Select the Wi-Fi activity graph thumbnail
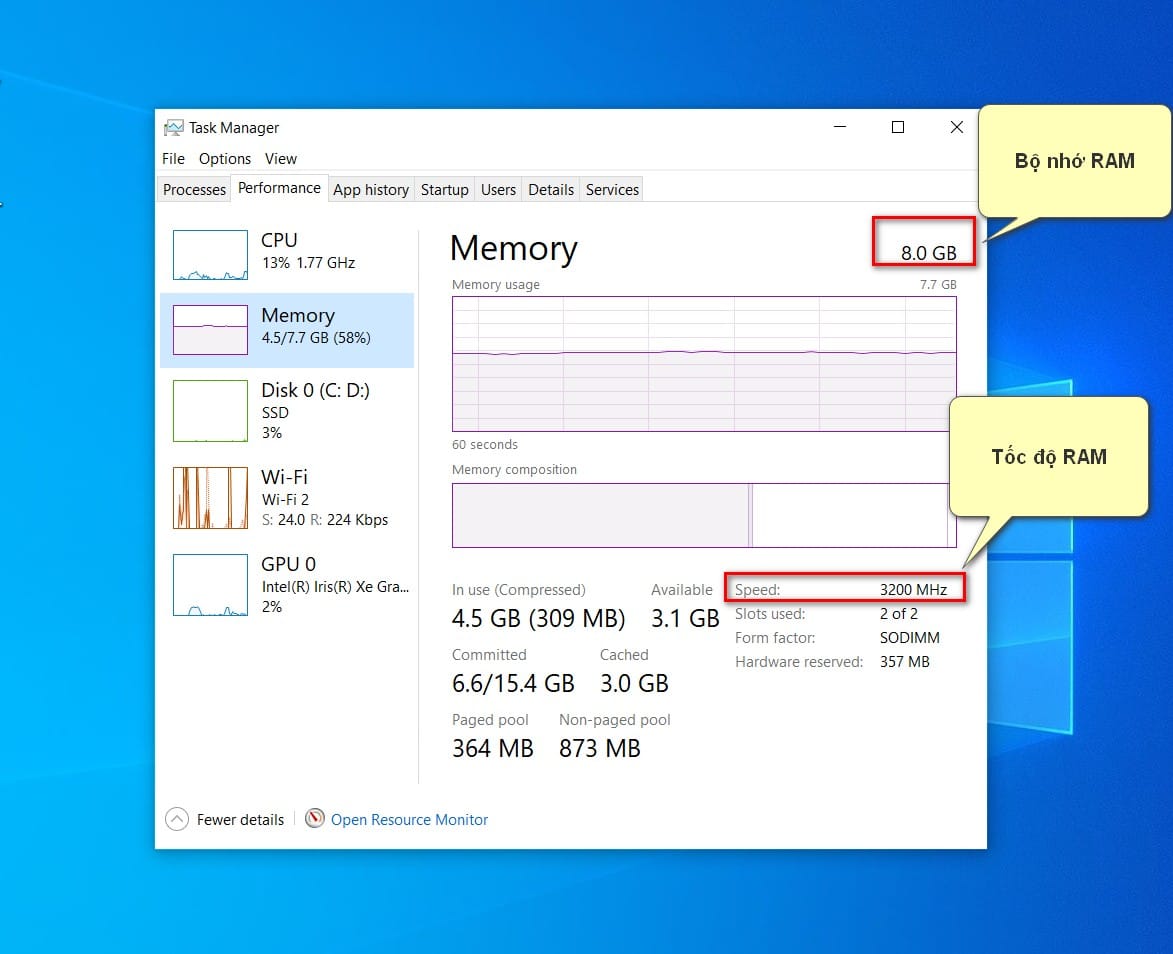This screenshot has width=1173, height=954. [x=210, y=498]
